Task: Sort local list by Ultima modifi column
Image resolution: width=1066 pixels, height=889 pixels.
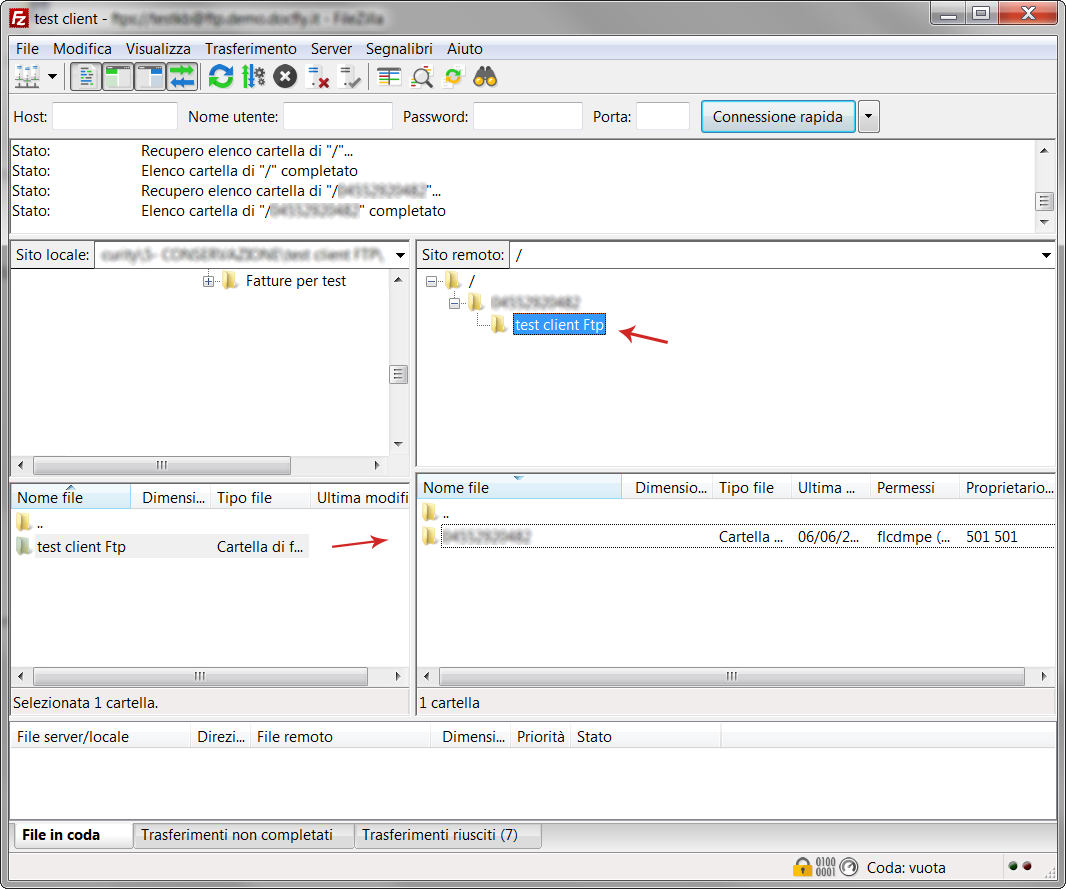Action: [360, 498]
